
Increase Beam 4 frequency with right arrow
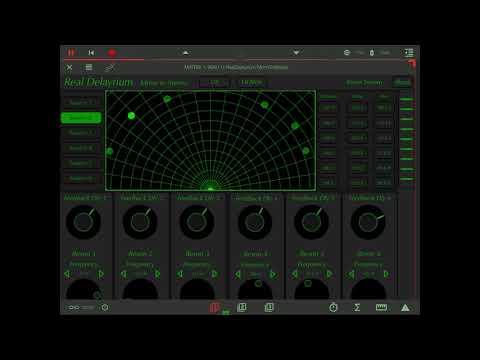[273, 274]
